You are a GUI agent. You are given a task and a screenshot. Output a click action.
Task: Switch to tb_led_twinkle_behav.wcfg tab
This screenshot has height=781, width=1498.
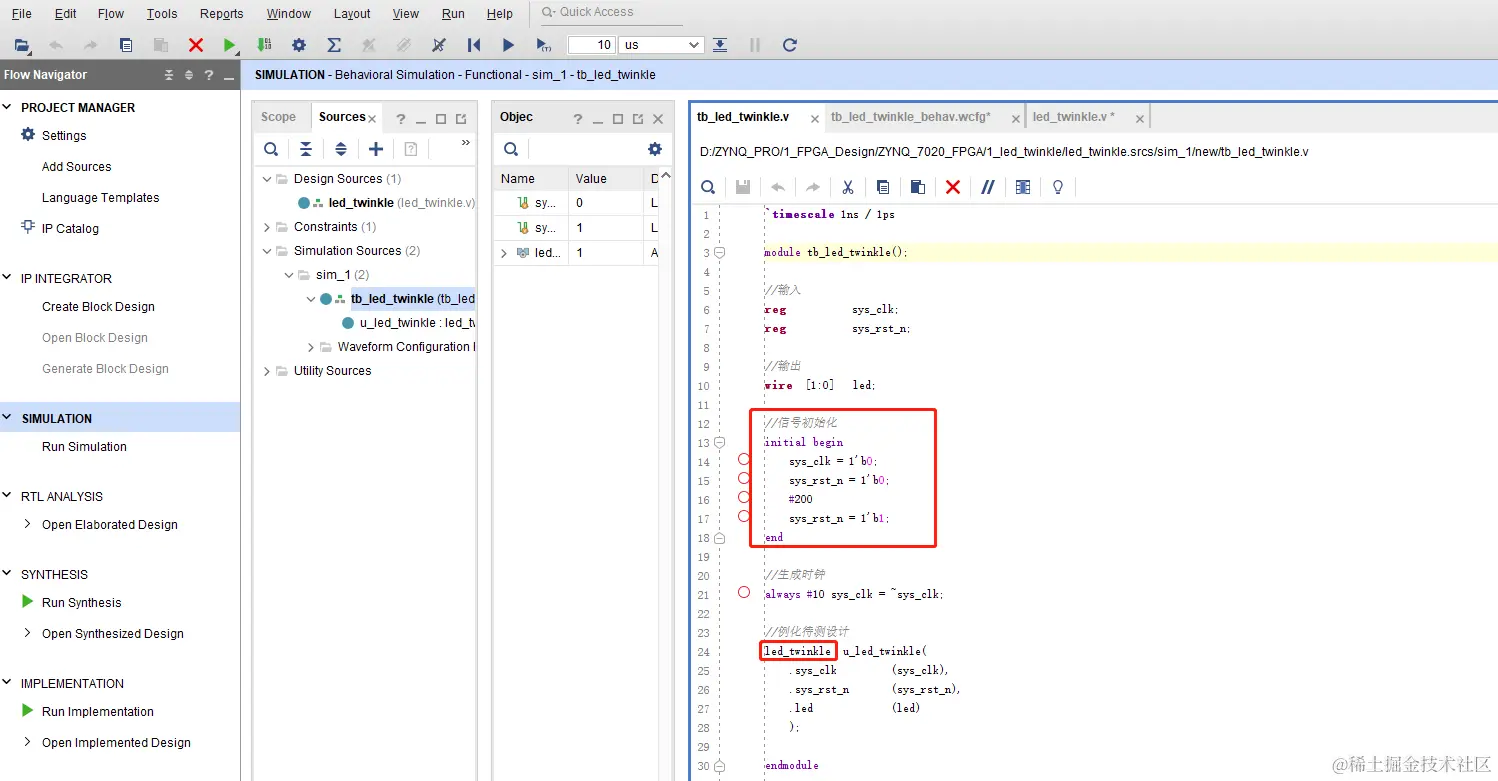point(911,117)
